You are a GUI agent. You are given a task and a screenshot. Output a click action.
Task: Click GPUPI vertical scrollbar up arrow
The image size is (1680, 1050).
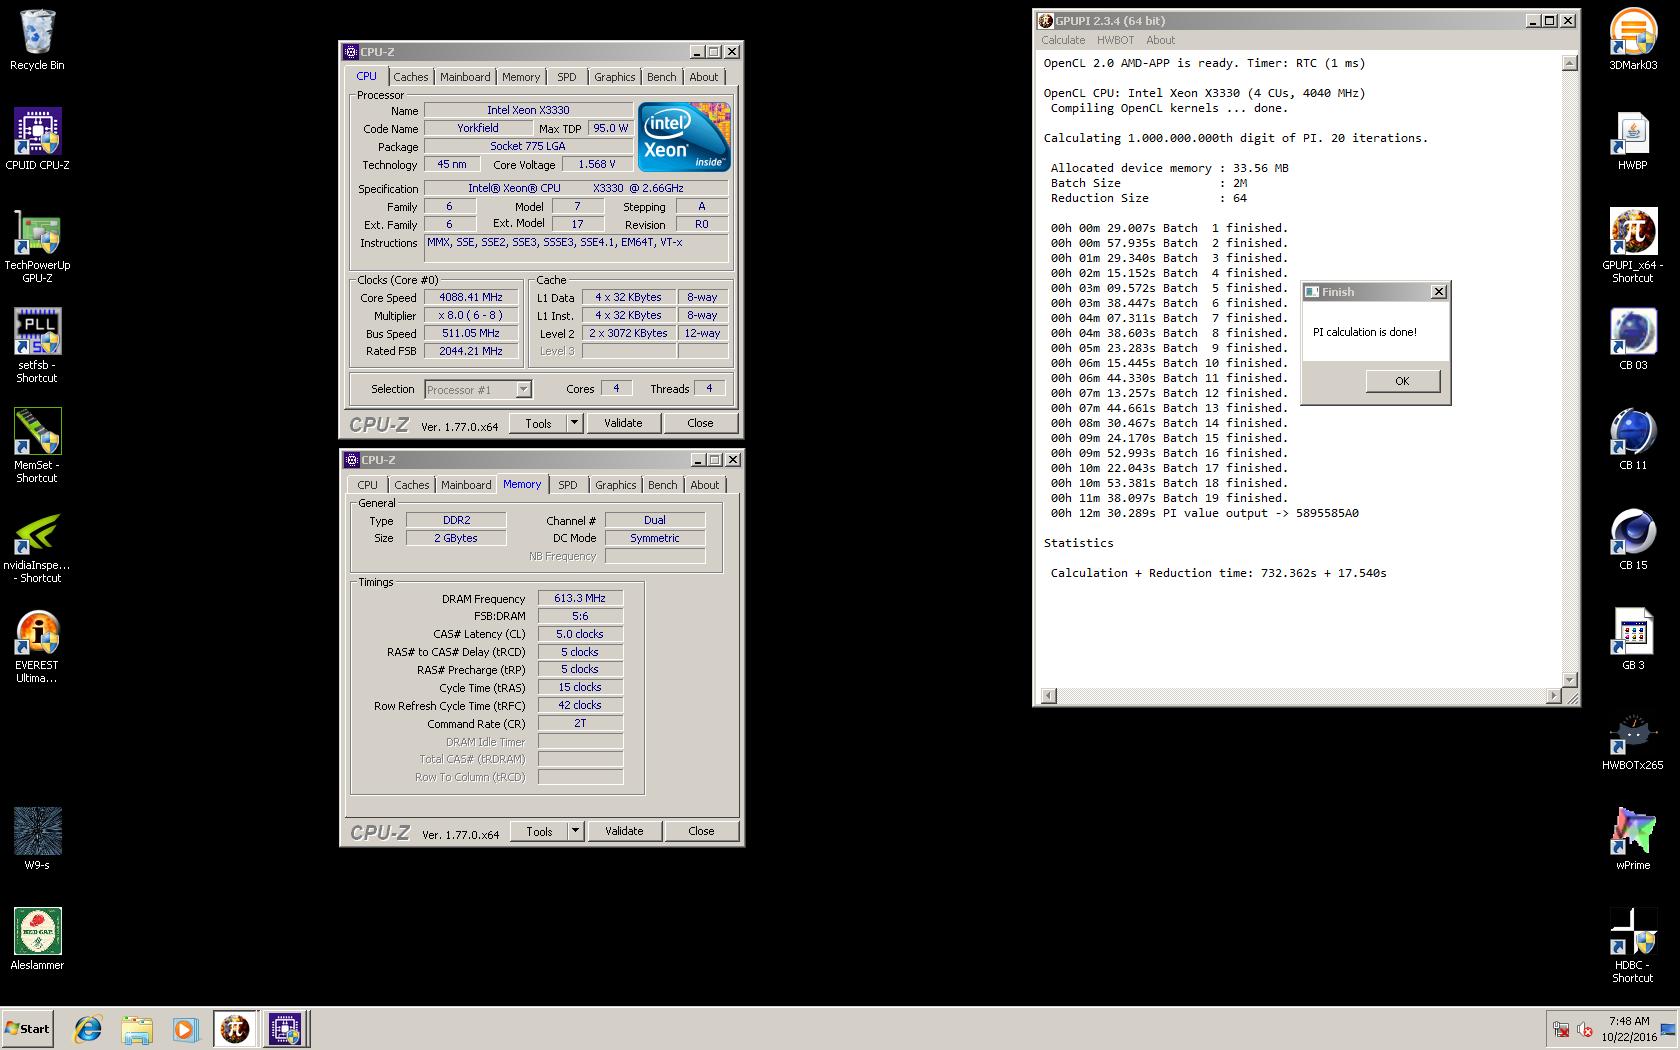point(1569,63)
